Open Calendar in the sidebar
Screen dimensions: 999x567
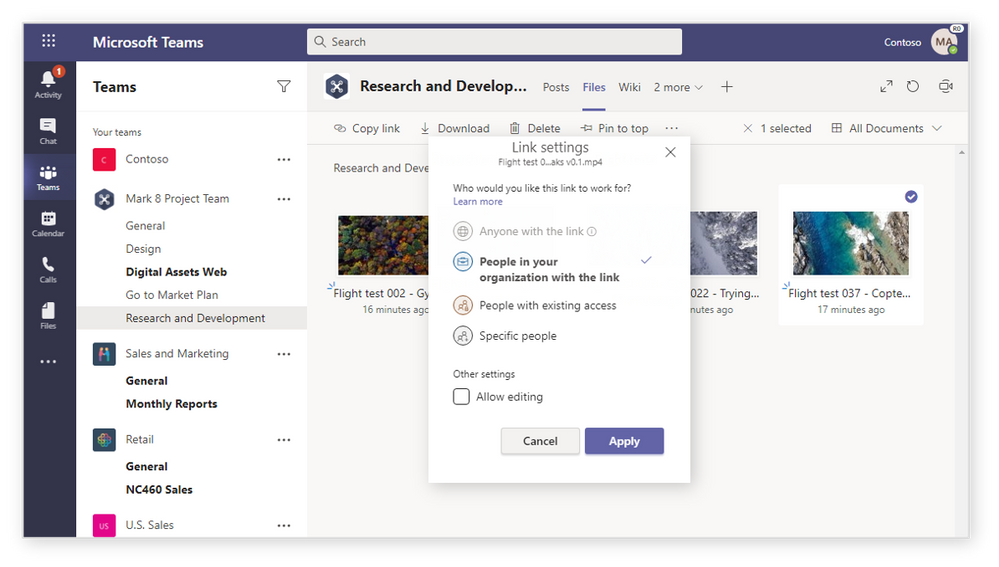tap(48, 223)
